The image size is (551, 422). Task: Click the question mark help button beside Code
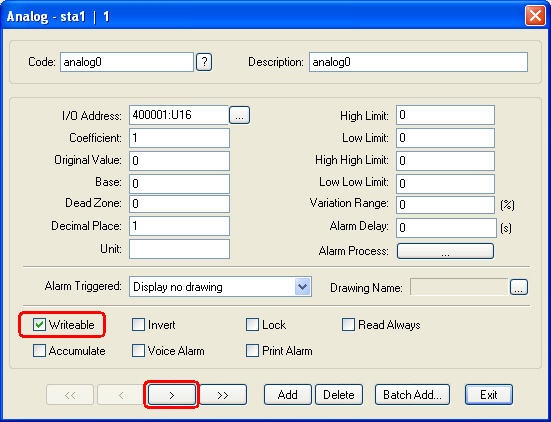click(204, 62)
